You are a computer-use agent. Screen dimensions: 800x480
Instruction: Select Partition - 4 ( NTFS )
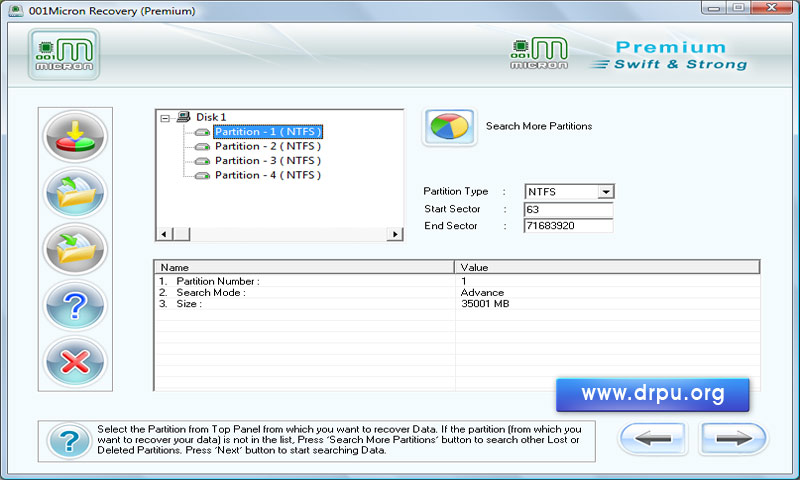(x=268, y=175)
